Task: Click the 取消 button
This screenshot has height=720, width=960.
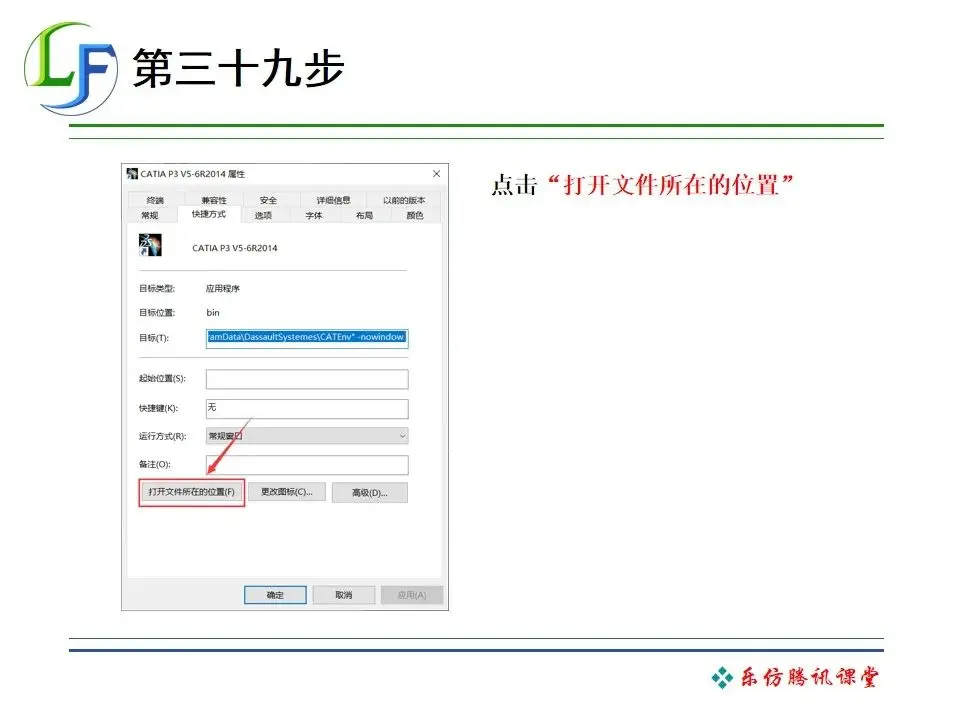Action: pyautogui.click(x=343, y=594)
